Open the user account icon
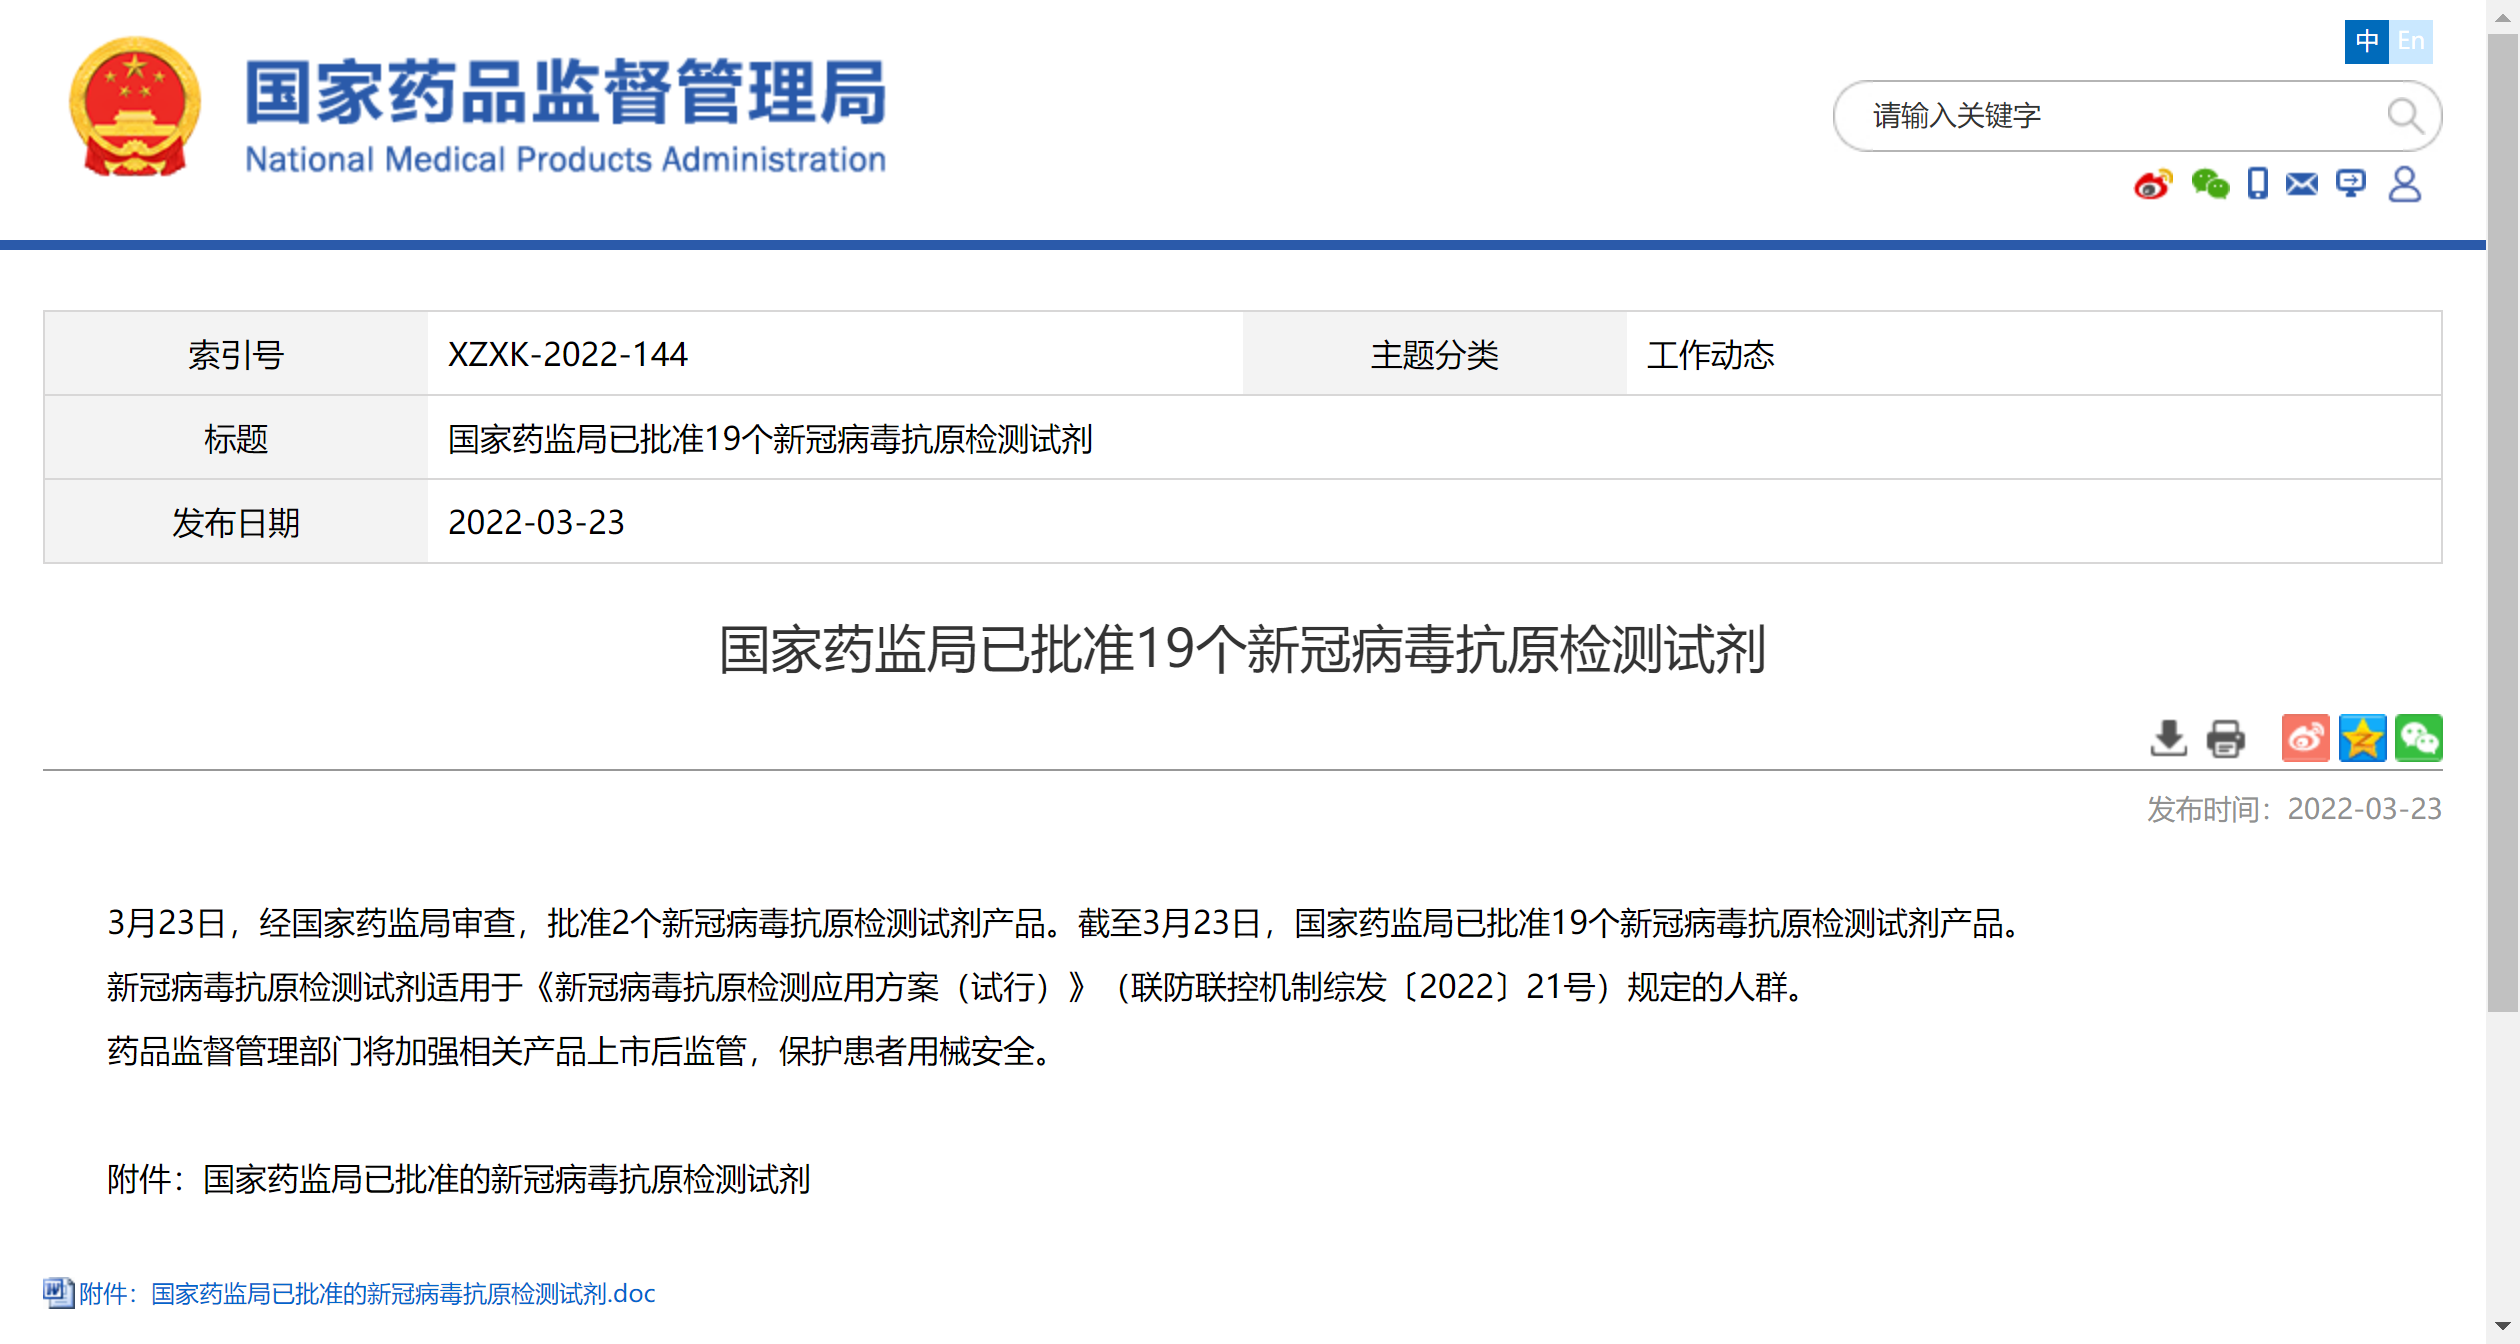The width and height of the screenshot is (2520, 1344). pyautogui.click(x=2404, y=184)
